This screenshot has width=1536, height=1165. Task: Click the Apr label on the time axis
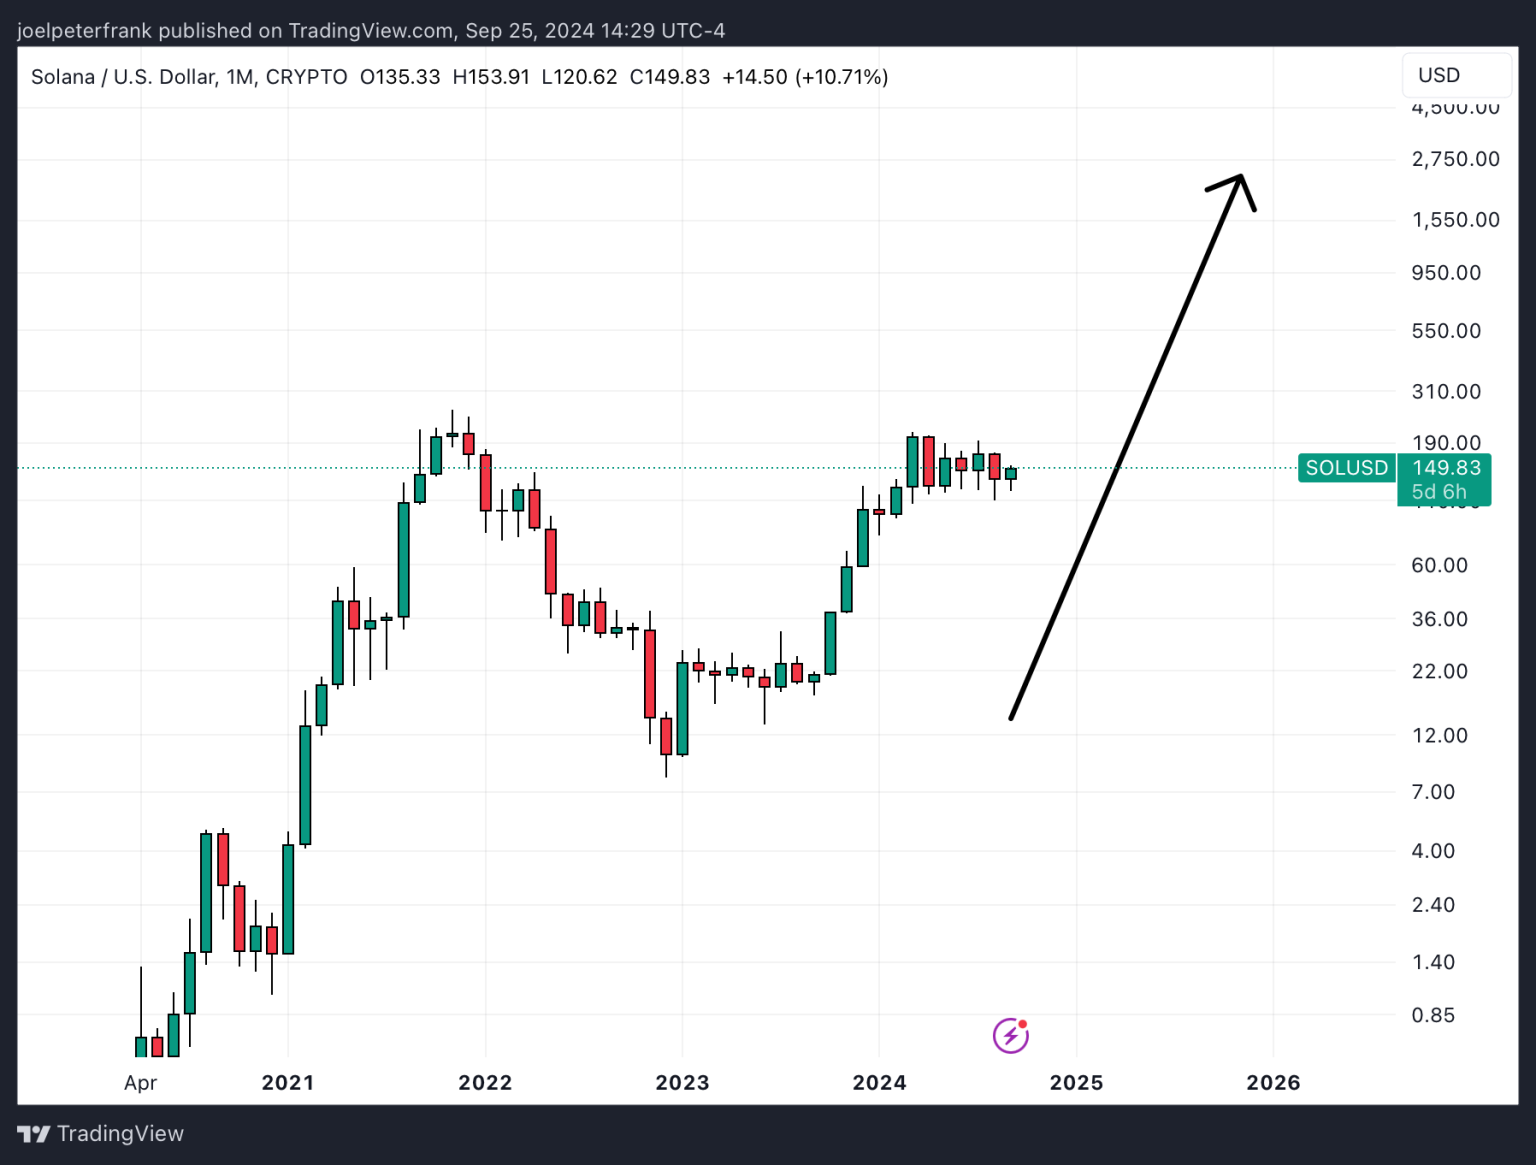140,1082
